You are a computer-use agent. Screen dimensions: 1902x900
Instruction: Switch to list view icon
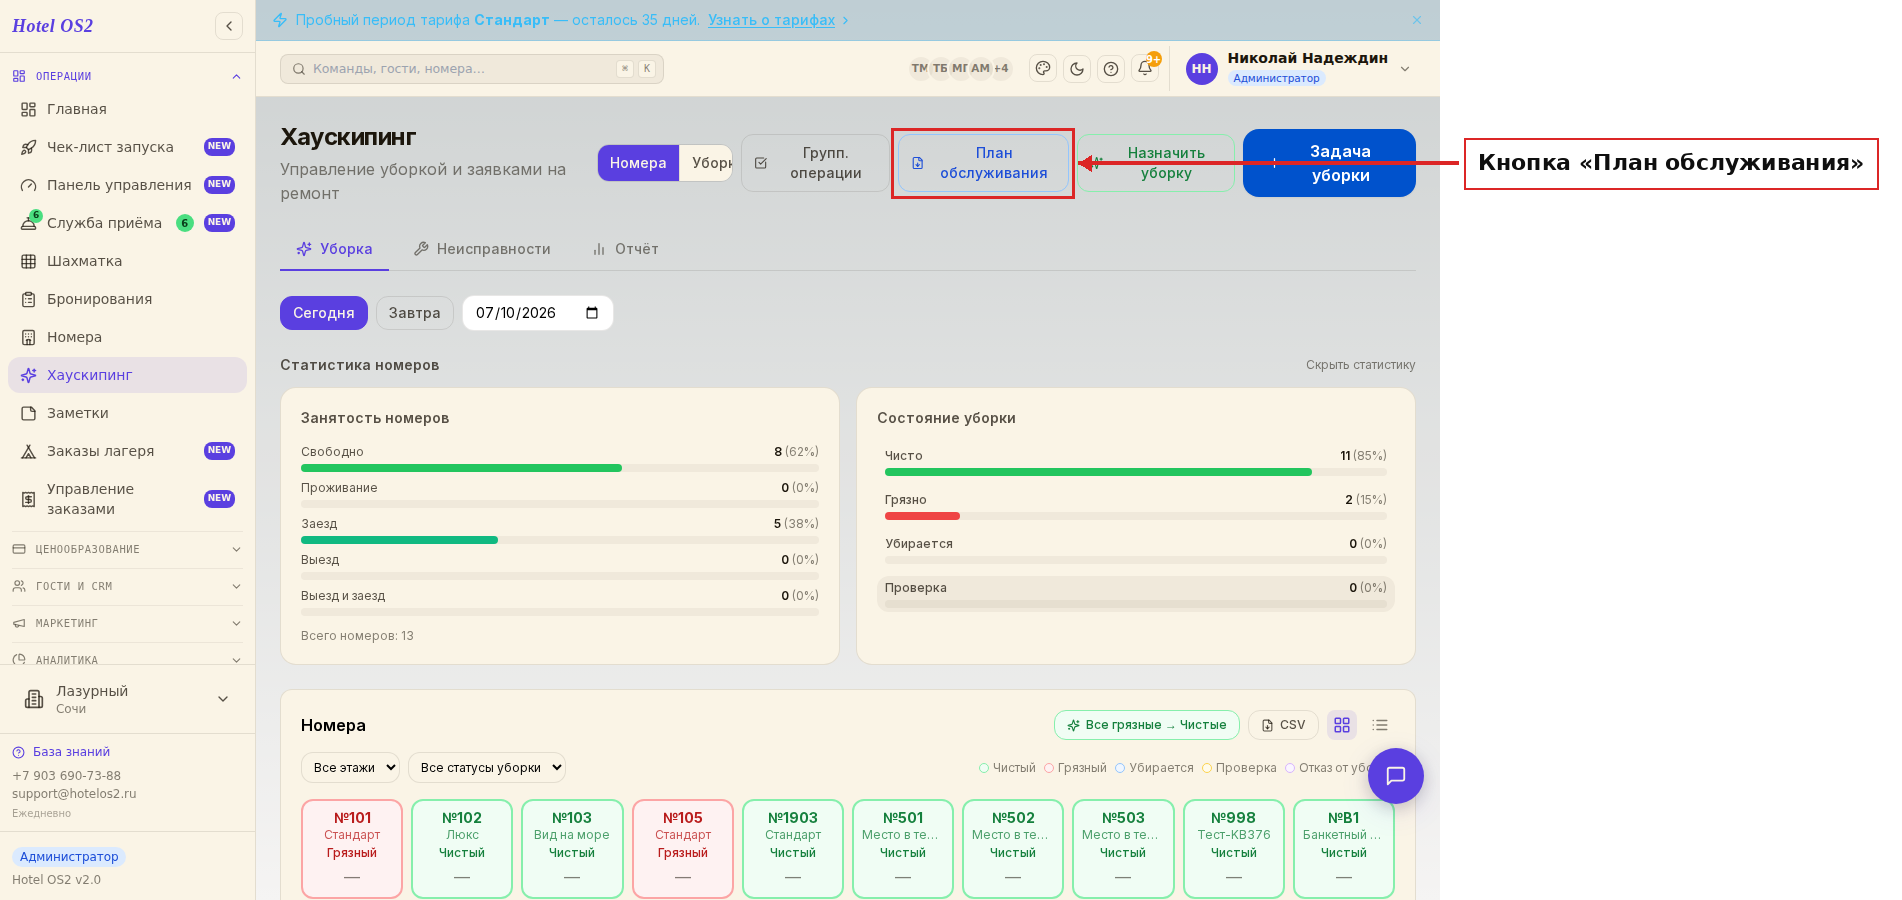(1380, 725)
